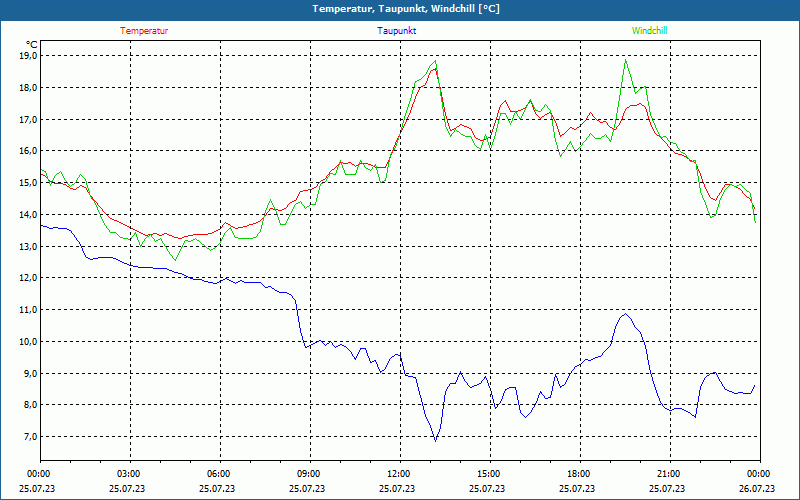Screen dimensions: 800x500
Task: Click the '16,0' y-axis value
Action: pyautogui.click(x=28, y=151)
